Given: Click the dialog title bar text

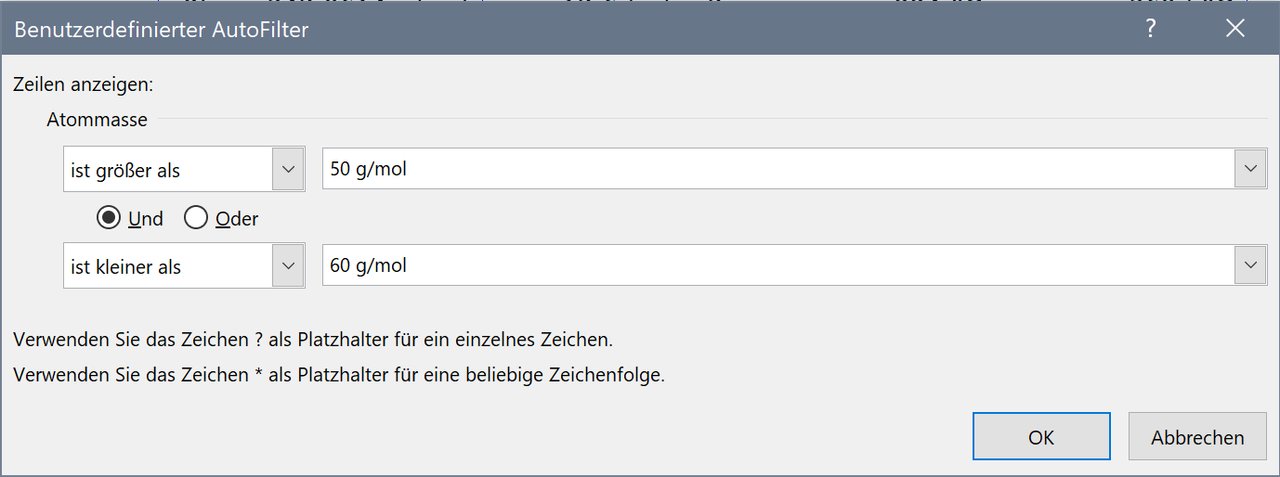Looking at the screenshot, I should 161,30.
